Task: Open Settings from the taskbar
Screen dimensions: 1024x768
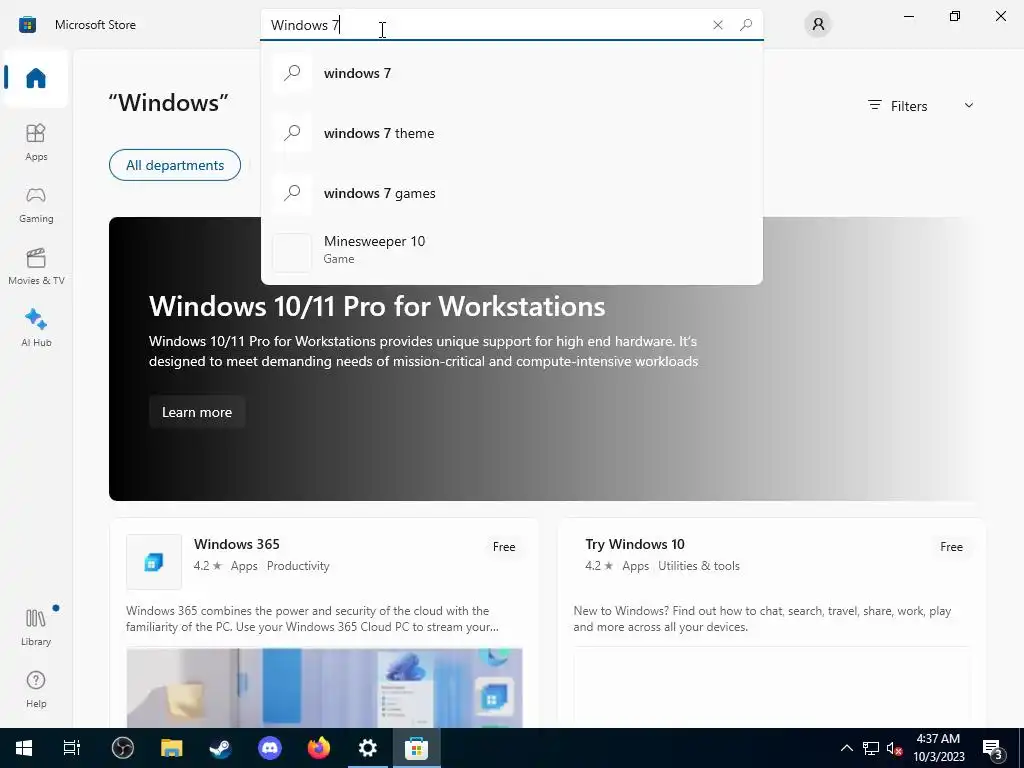Action: tap(368, 748)
